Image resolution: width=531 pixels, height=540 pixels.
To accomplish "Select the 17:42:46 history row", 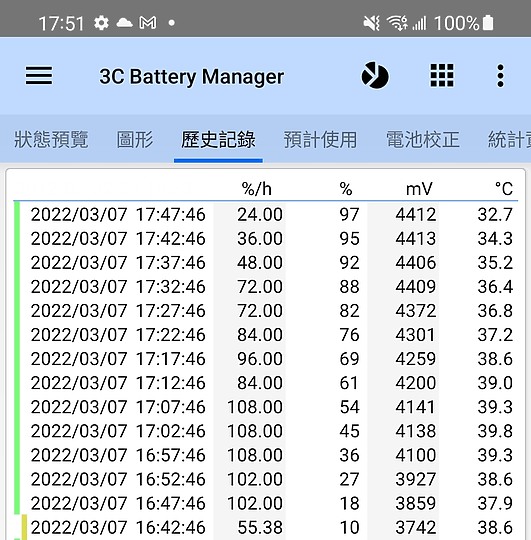I will 266,239.
